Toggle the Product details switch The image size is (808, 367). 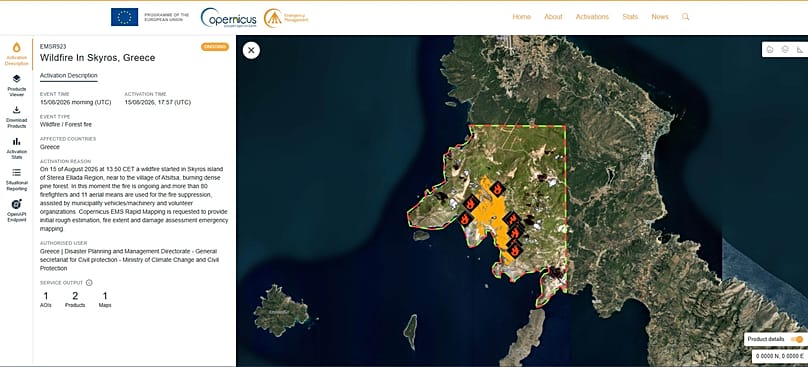798,339
